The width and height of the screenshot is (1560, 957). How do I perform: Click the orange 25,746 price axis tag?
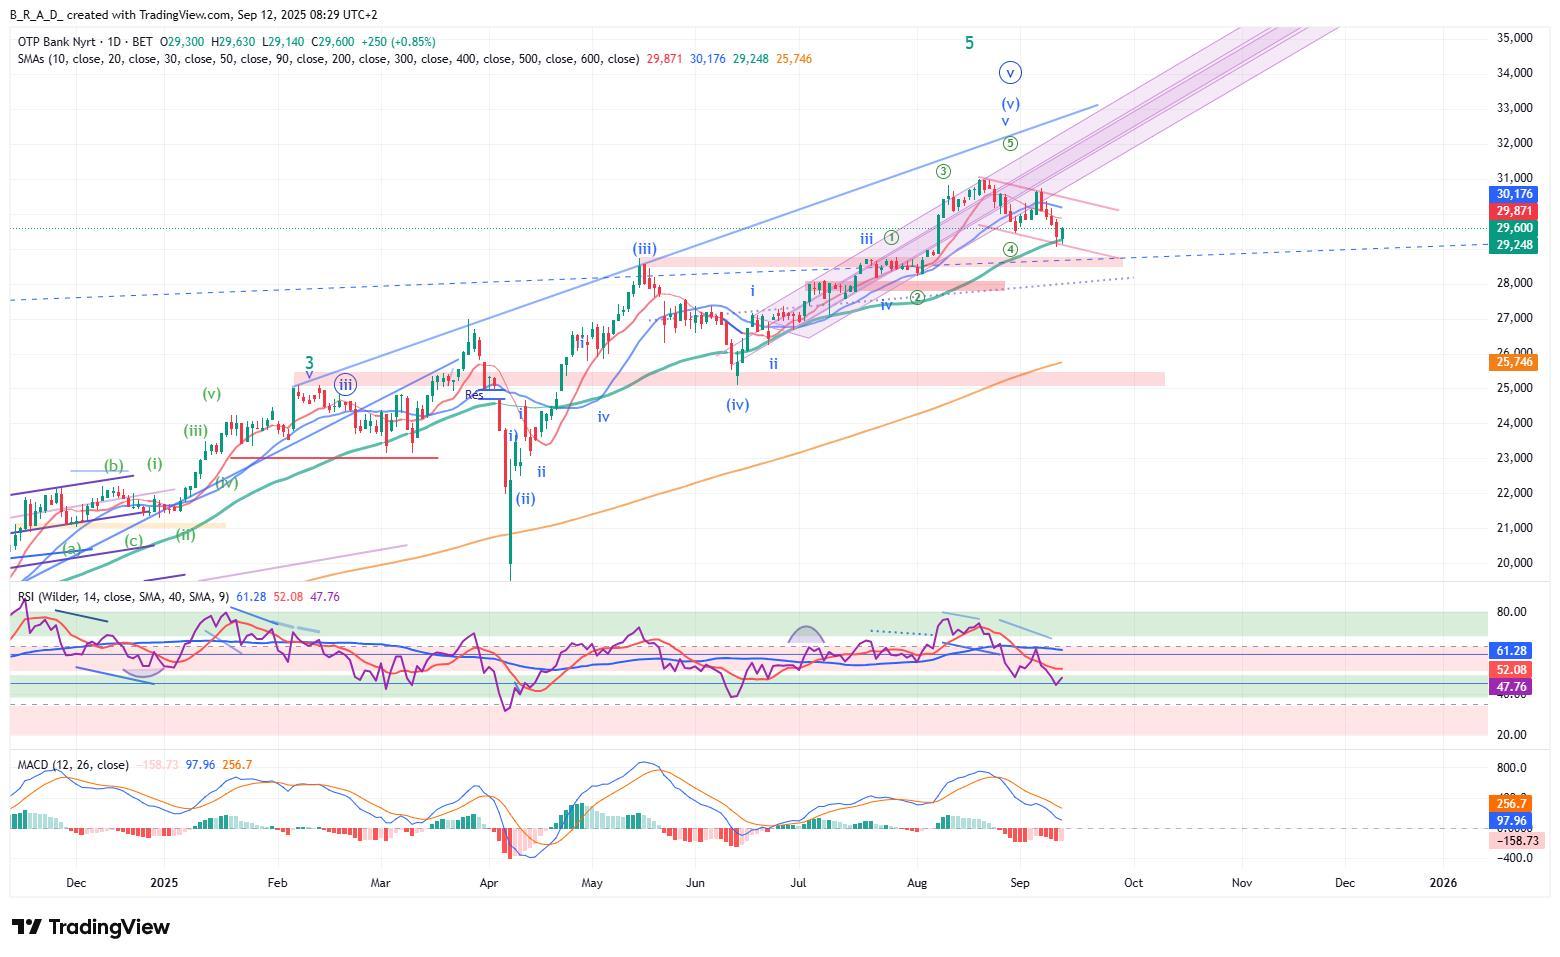pyautogui.click(x=1513, y=362)
